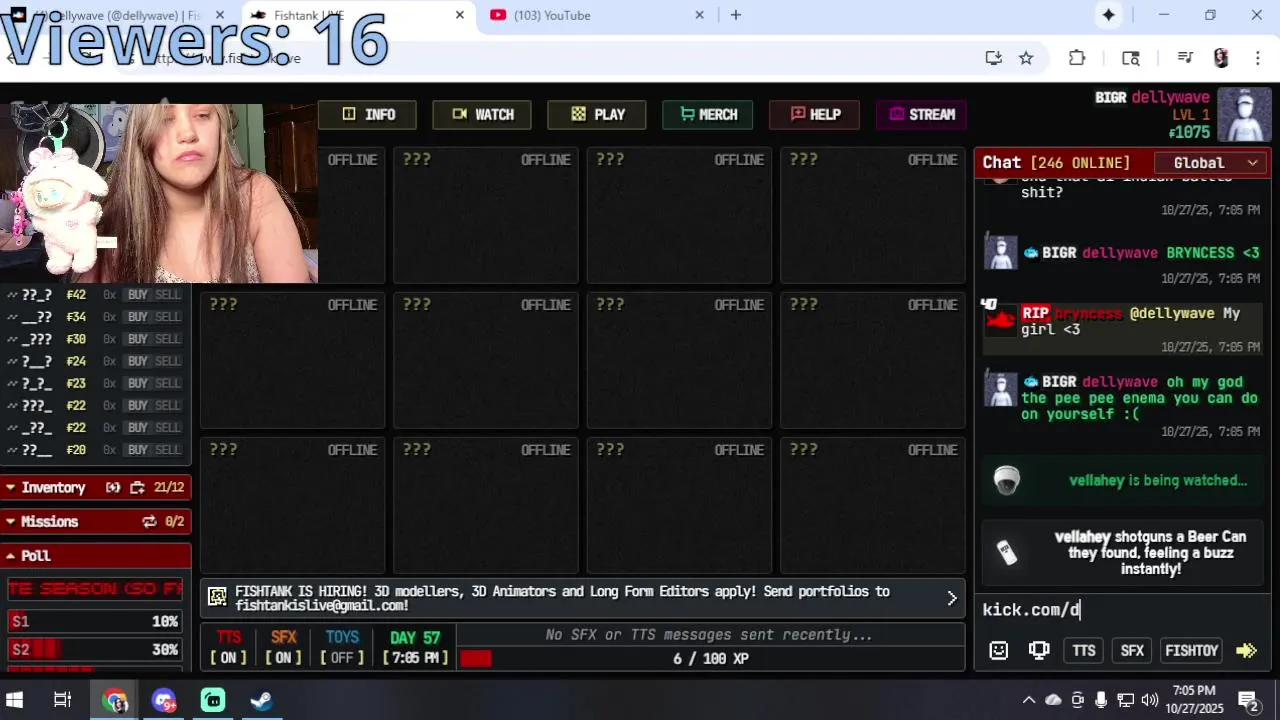Click Chrome install app icon
Viewport: 1280px width, 720px height.
[x=993, y=58]
